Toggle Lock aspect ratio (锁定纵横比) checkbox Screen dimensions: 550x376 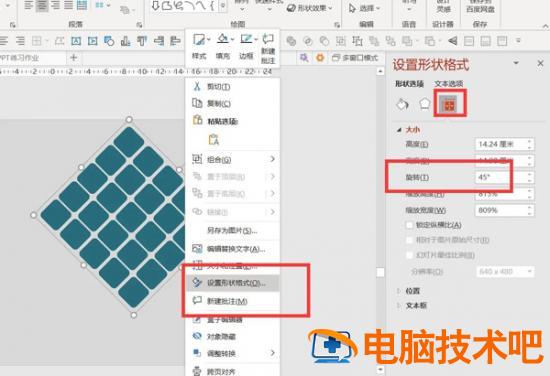coord(409,225)
